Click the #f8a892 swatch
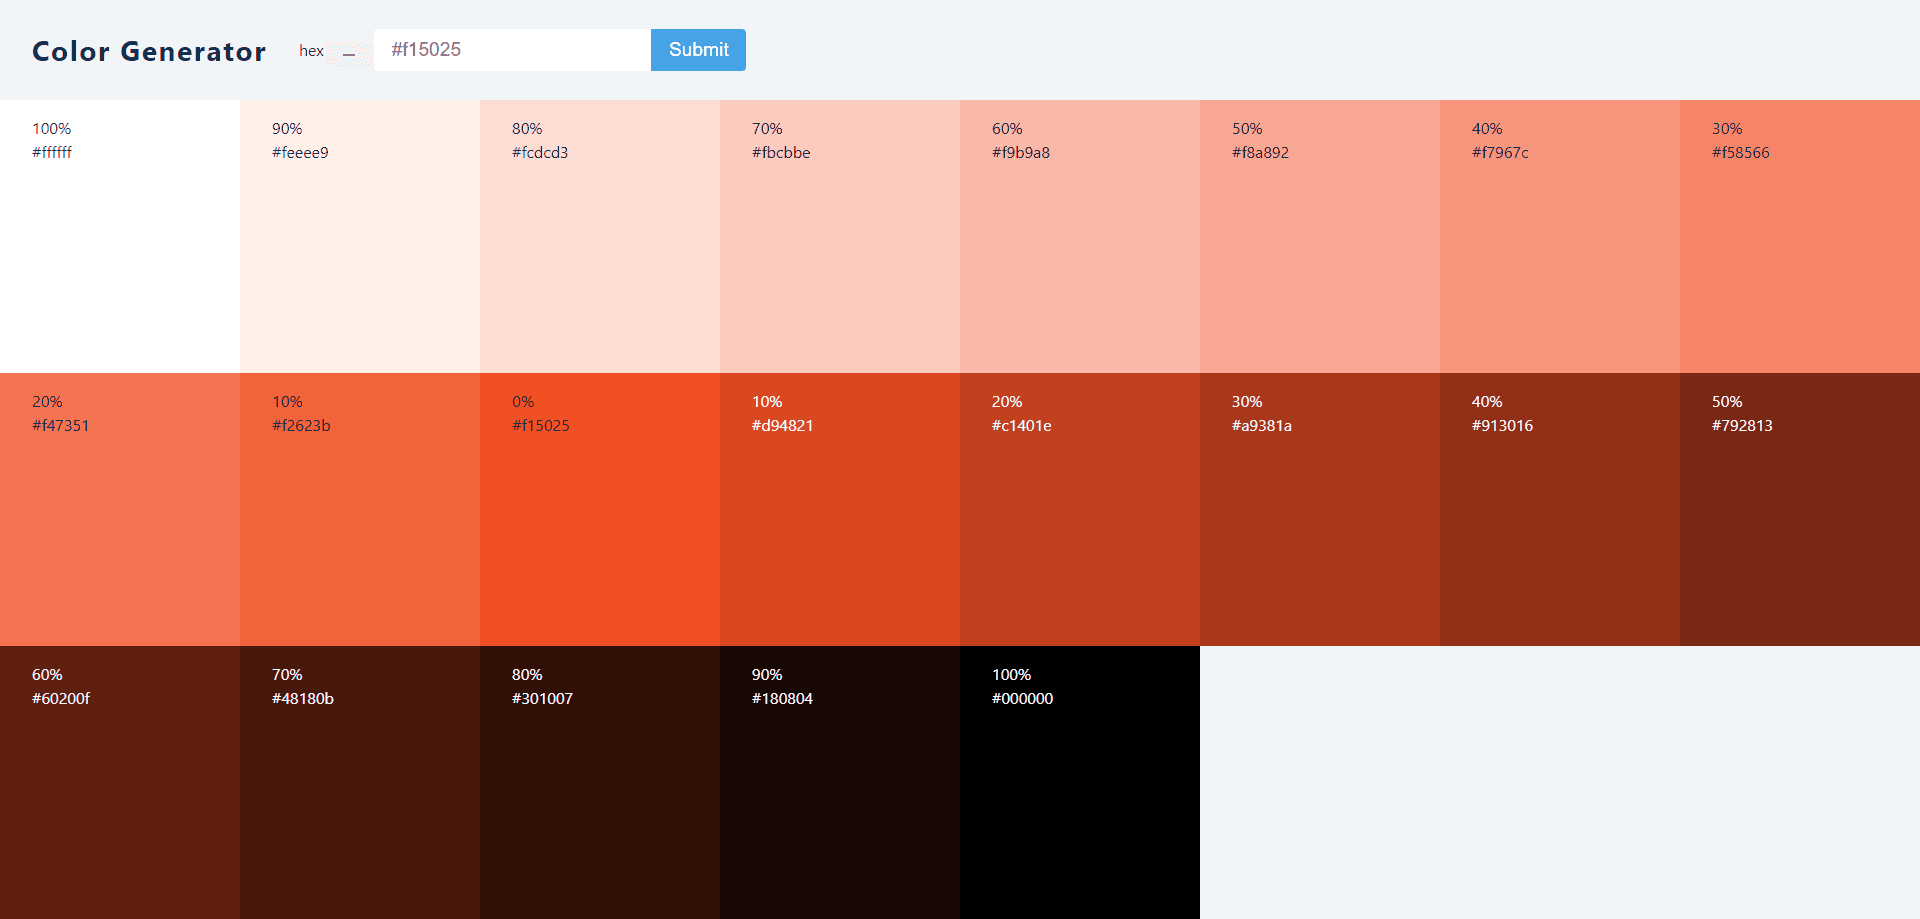Image resolution: width=1920 pixels, height=919 pixels. tap(1320, 236)
